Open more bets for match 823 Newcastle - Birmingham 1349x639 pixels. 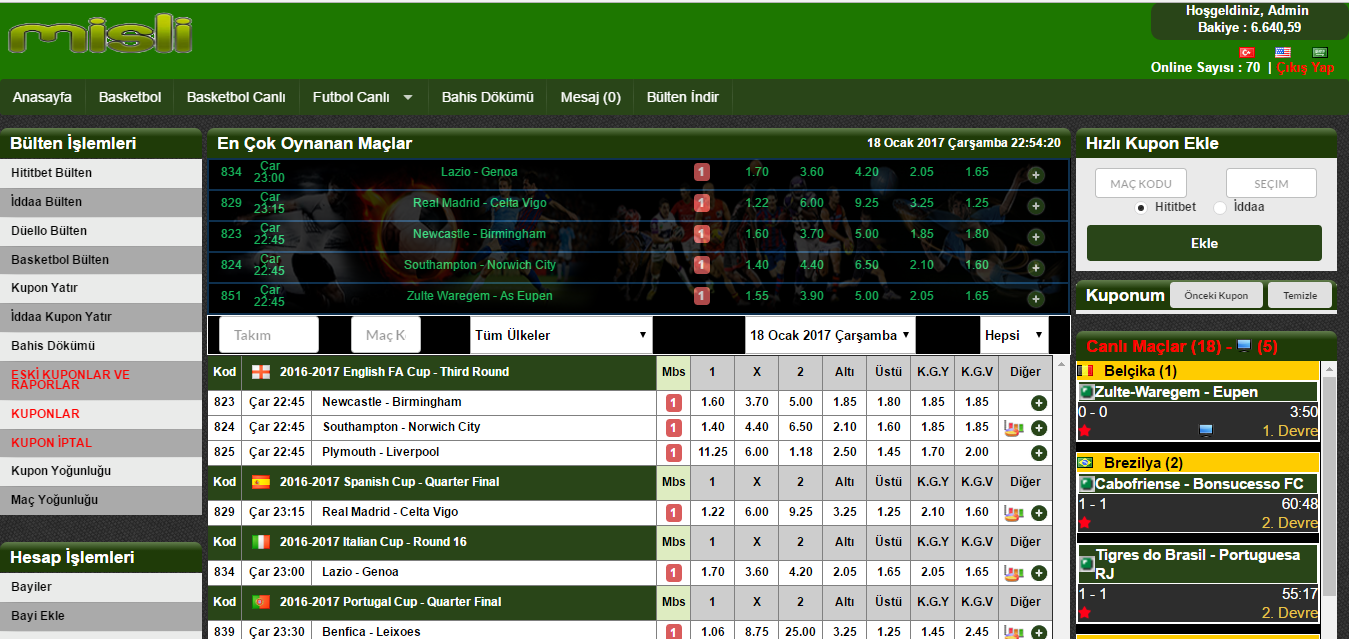pos(1039,403)
